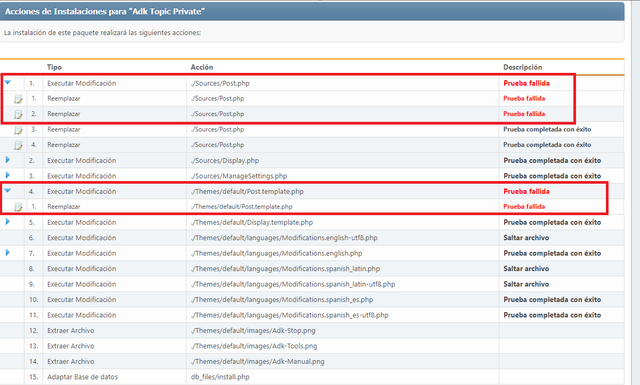Viewport: 640px width, 385px height.
Task: Open edit icon of fourth Post.php Reemplazar
Action: [18, 145]
